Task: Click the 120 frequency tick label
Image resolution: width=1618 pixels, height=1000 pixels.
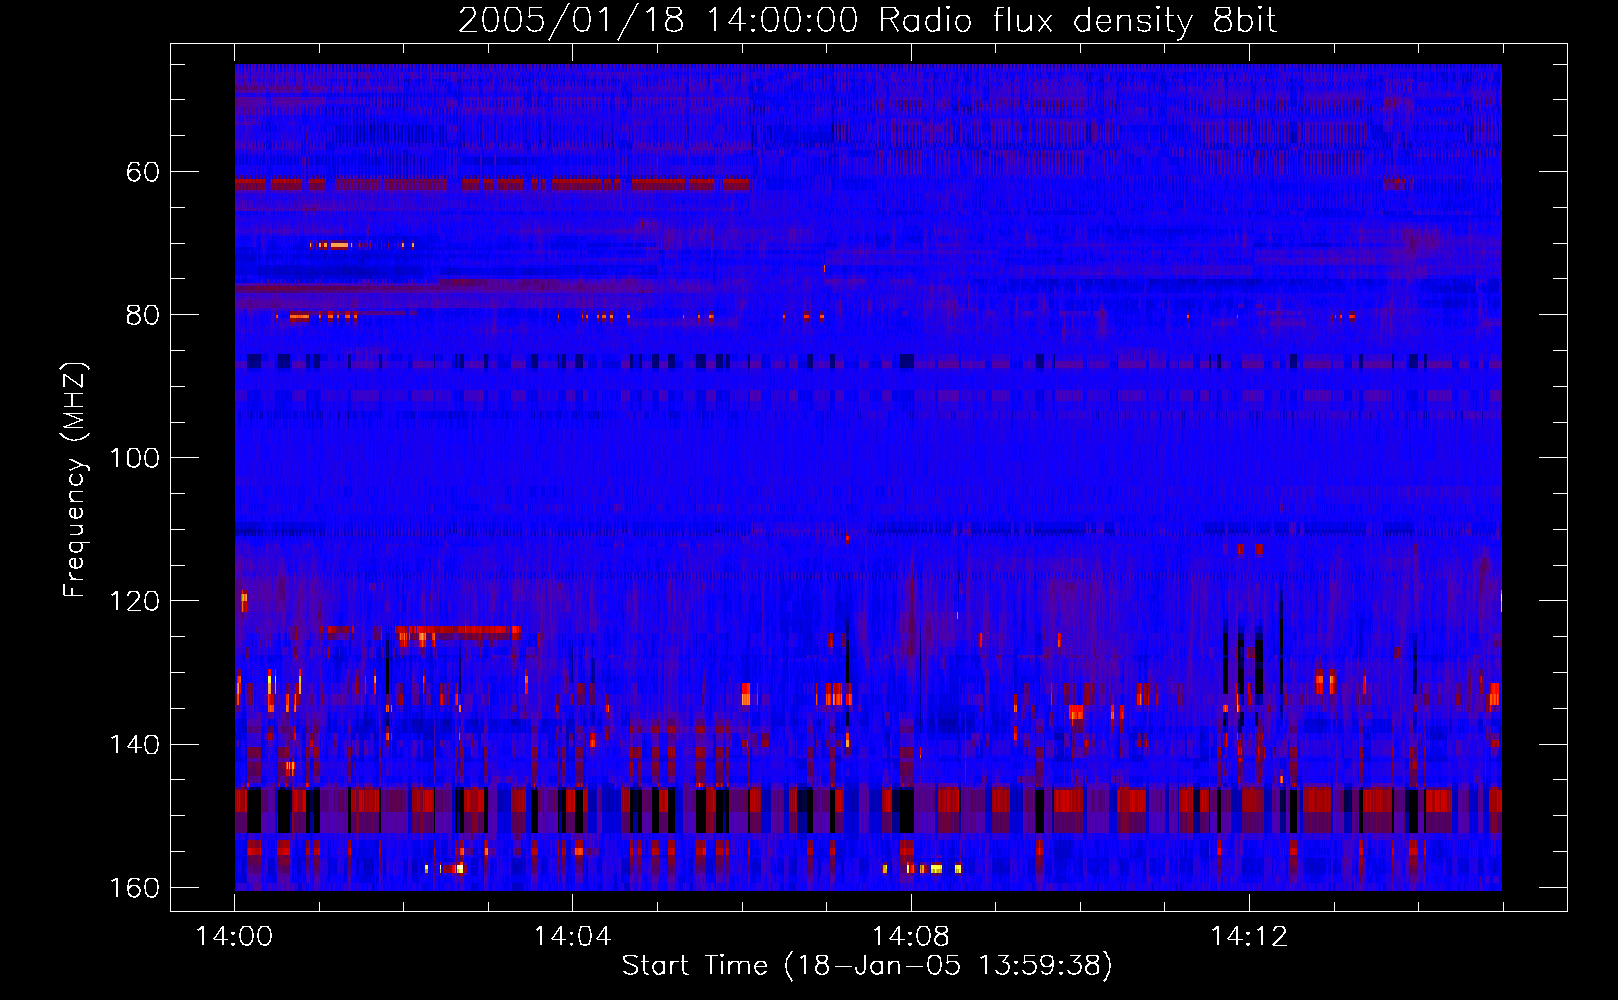Action: point(134,601)
